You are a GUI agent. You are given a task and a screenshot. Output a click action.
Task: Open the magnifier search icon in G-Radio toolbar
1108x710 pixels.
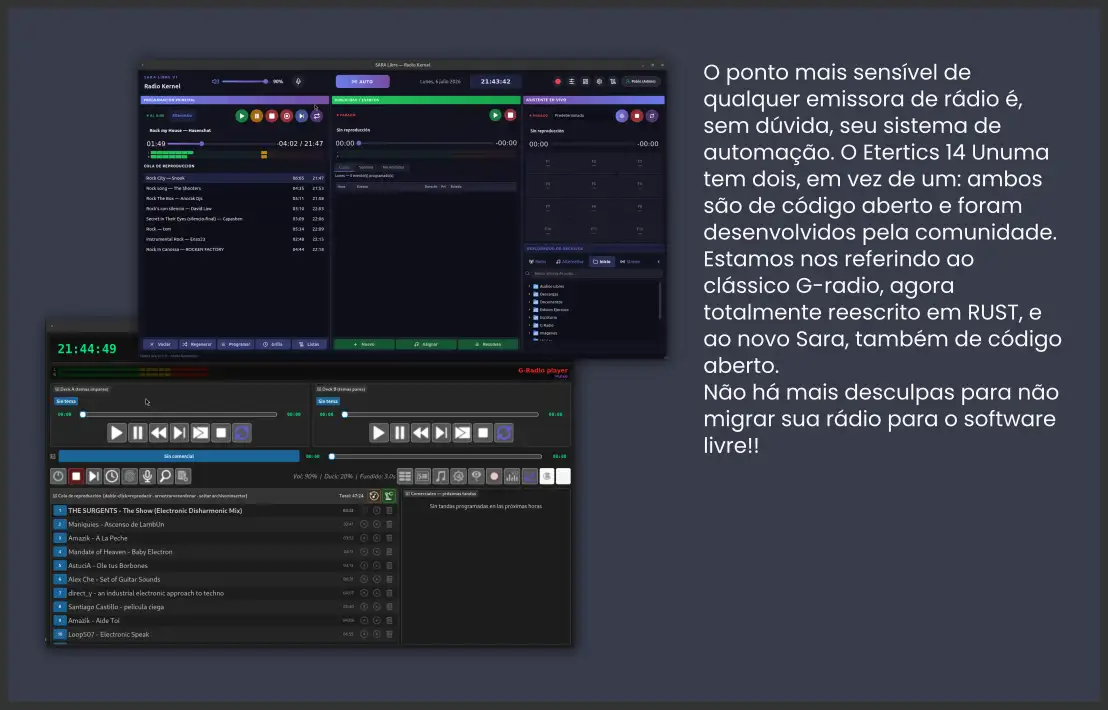coord(165,476)
